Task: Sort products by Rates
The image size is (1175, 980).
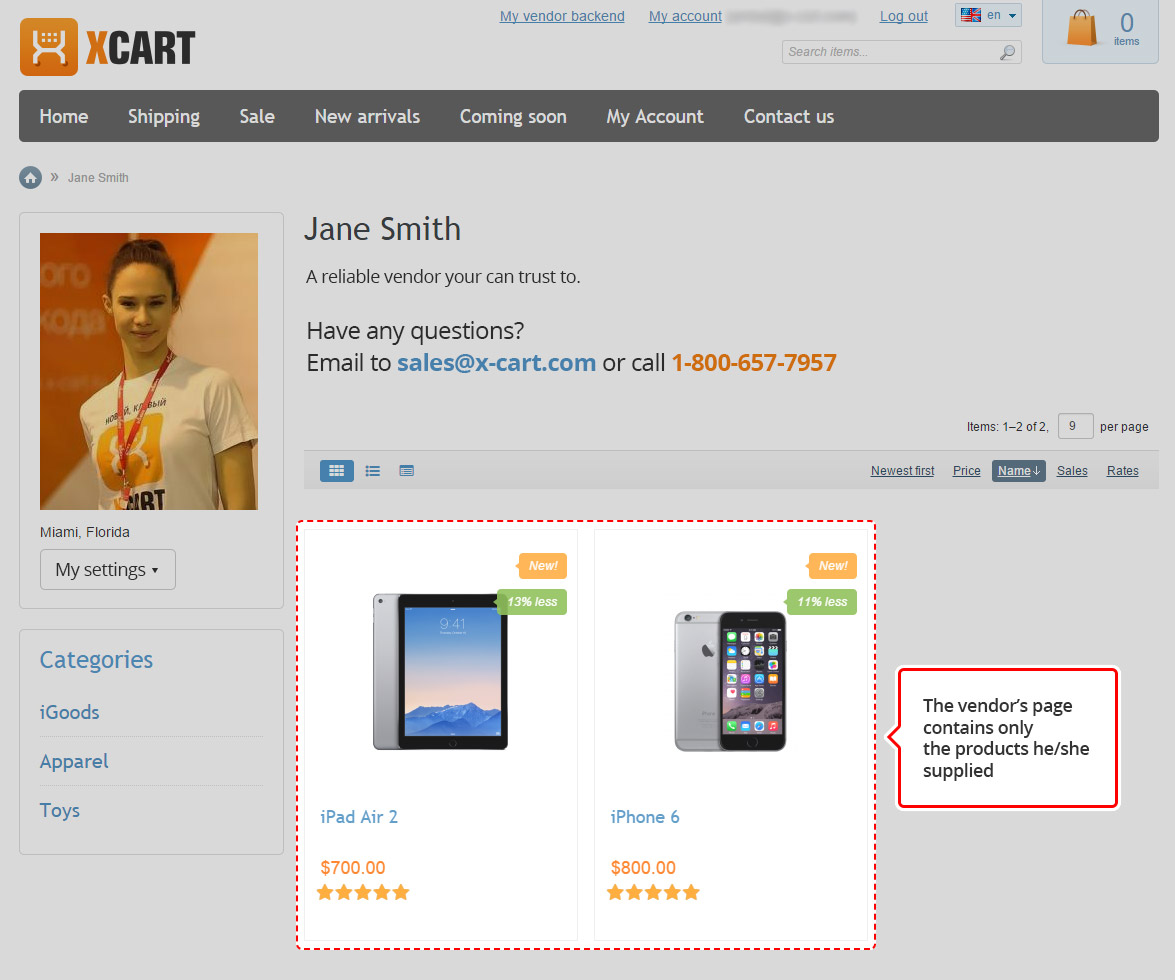Action: (x=1122, y=471)
